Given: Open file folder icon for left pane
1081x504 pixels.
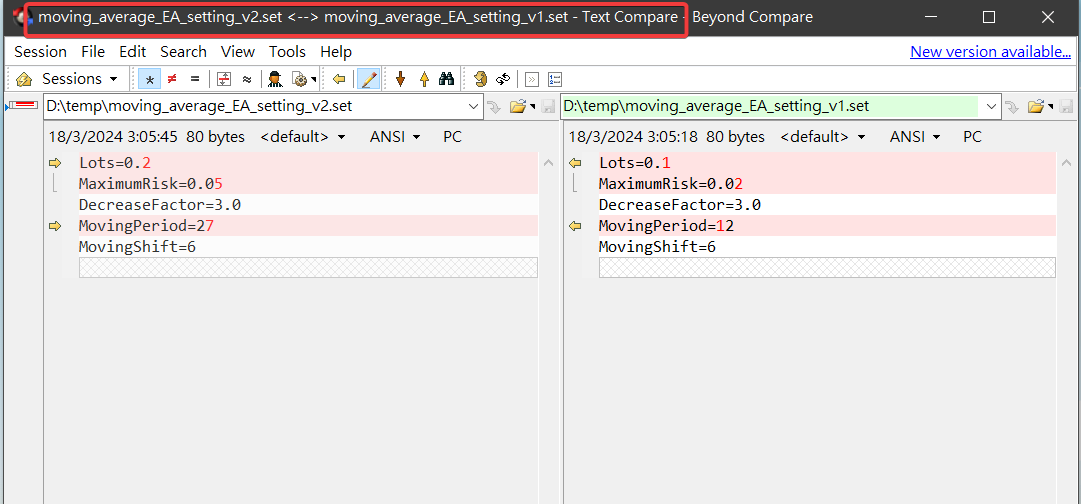Looking at the screenshot, I should coord(517,106).
